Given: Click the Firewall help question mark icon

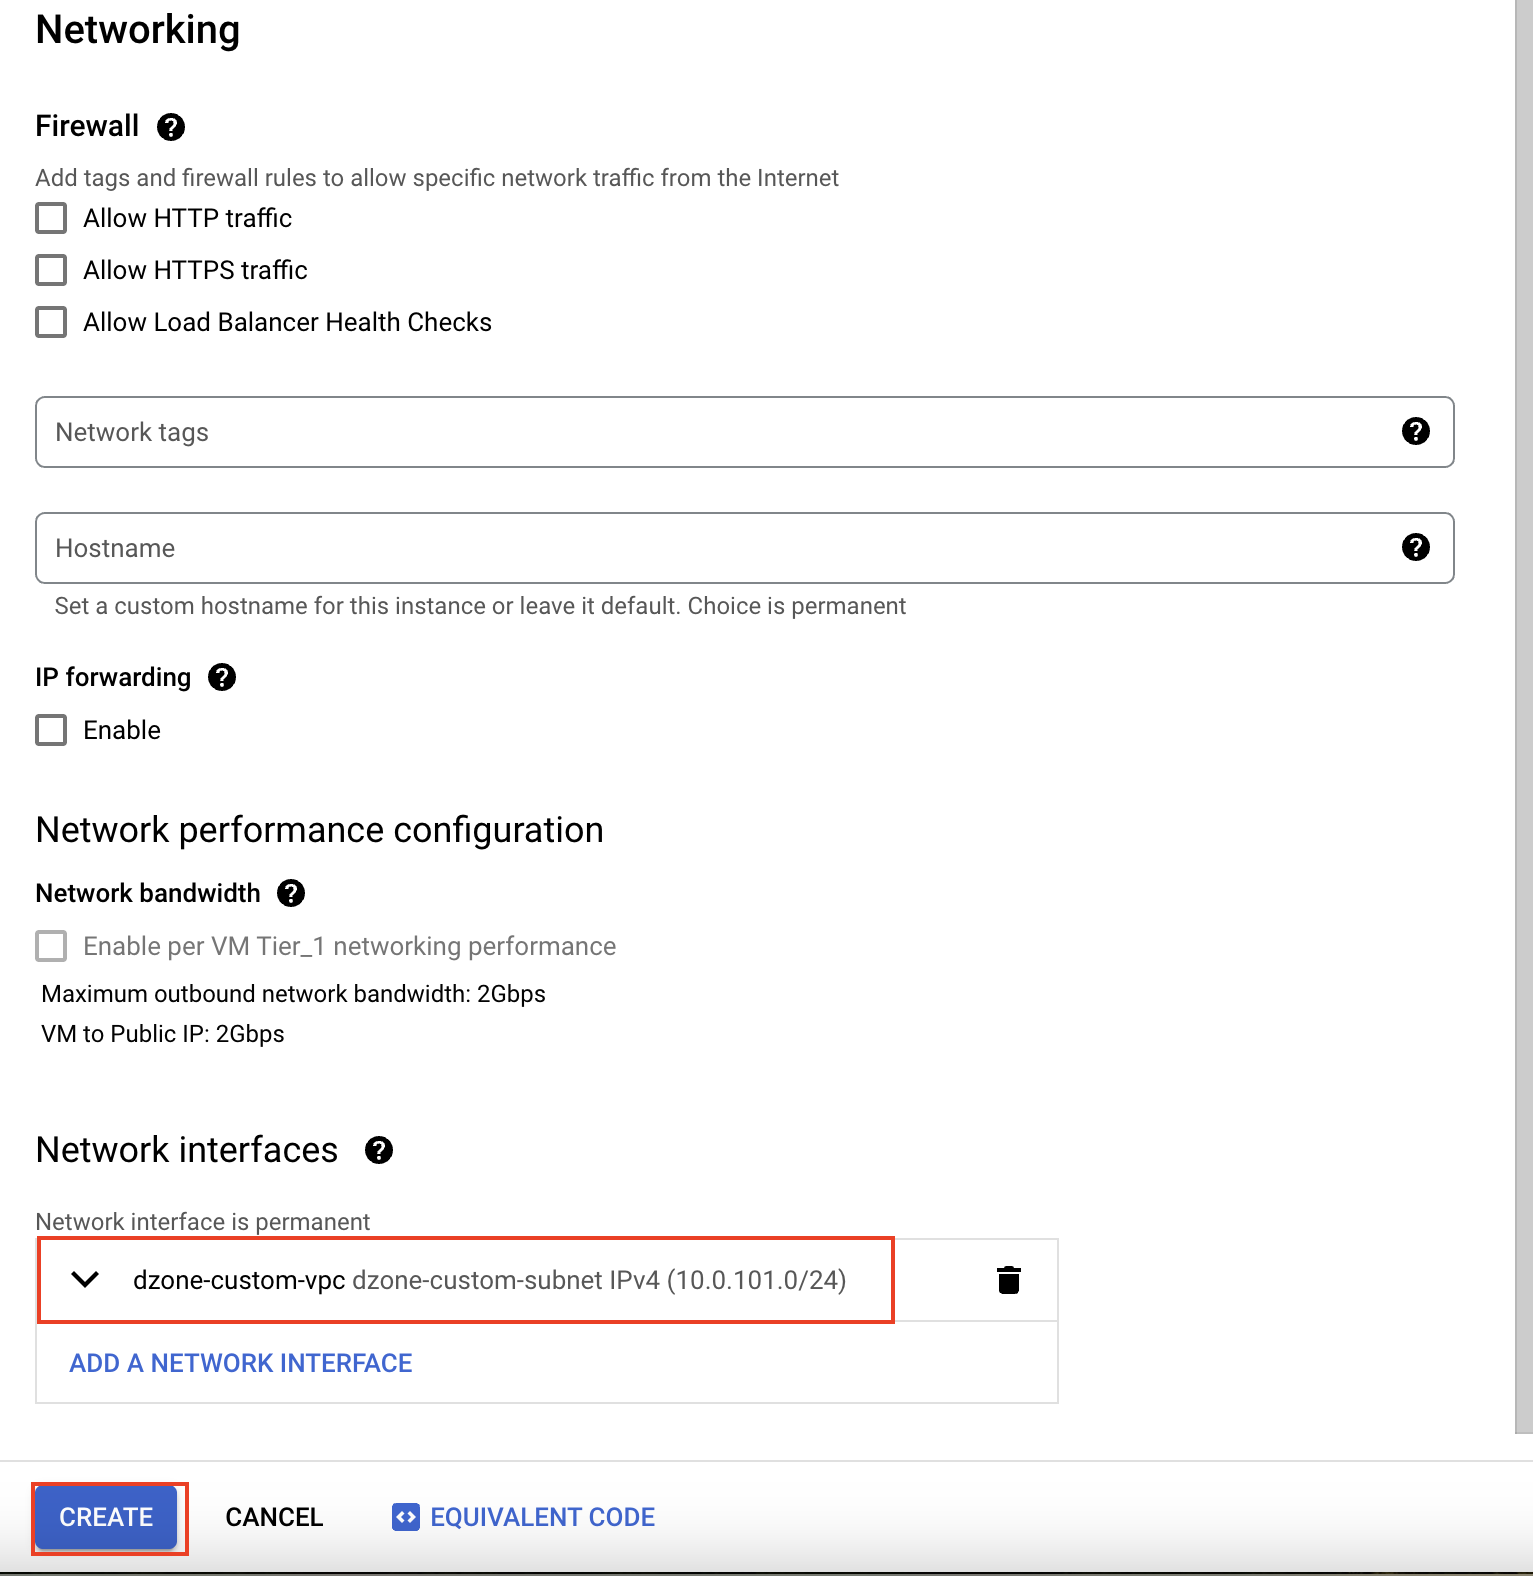Looking at the screenshot, I should pyautogui.click(x=171, y=127).
